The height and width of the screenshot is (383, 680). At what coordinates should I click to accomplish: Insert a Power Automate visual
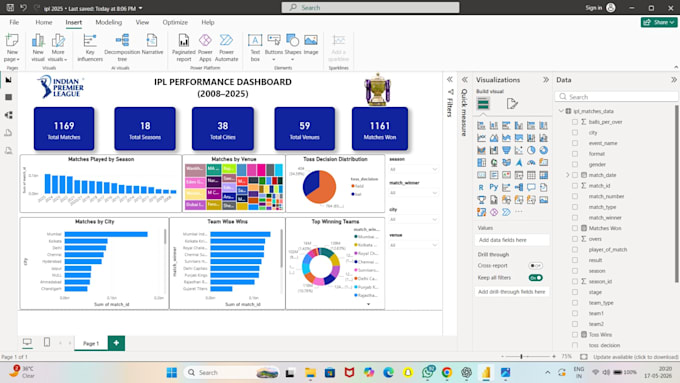[x=226, y=48]
